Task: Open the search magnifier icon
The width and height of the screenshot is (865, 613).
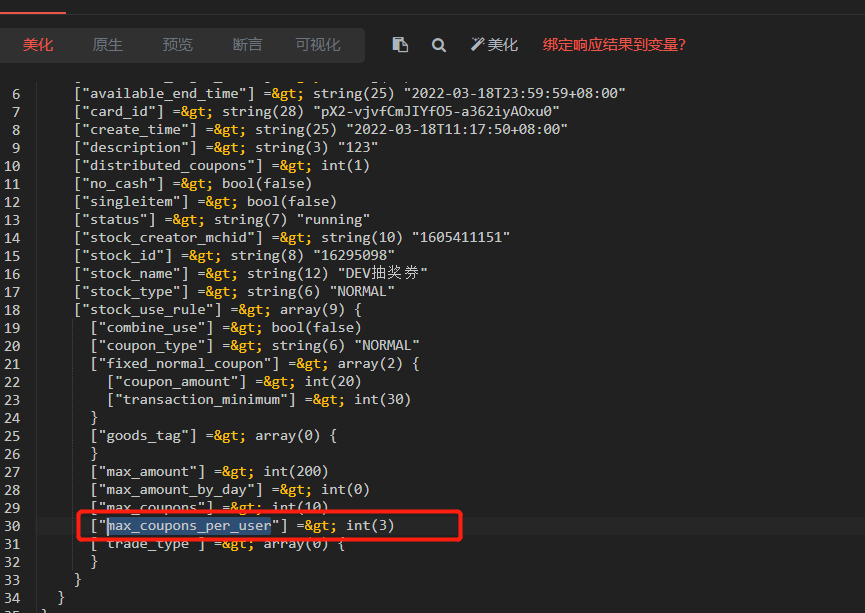Action: point(439,45)
